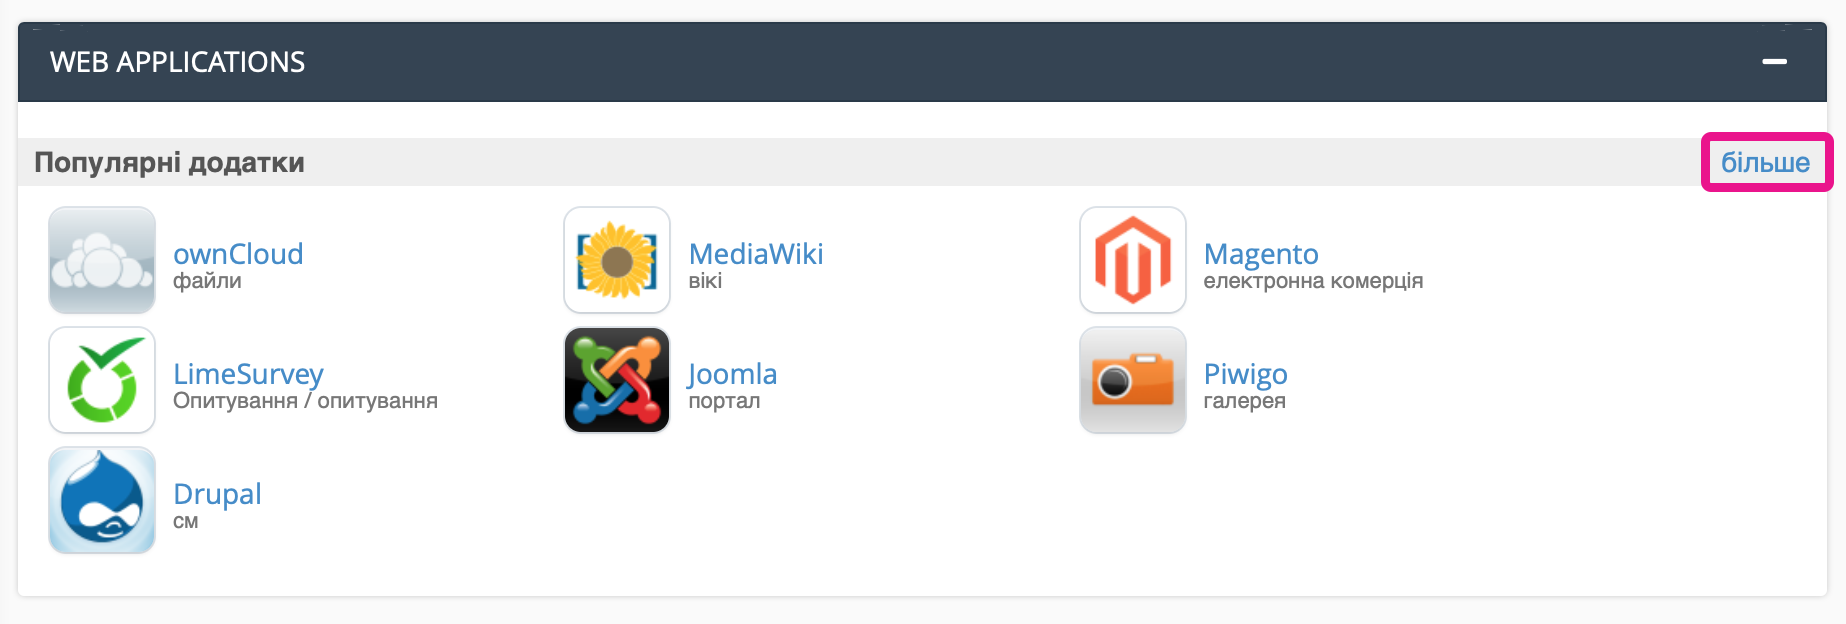Click the Magento name link
Screen dimensions: 1846x624
pos(1261,254)
